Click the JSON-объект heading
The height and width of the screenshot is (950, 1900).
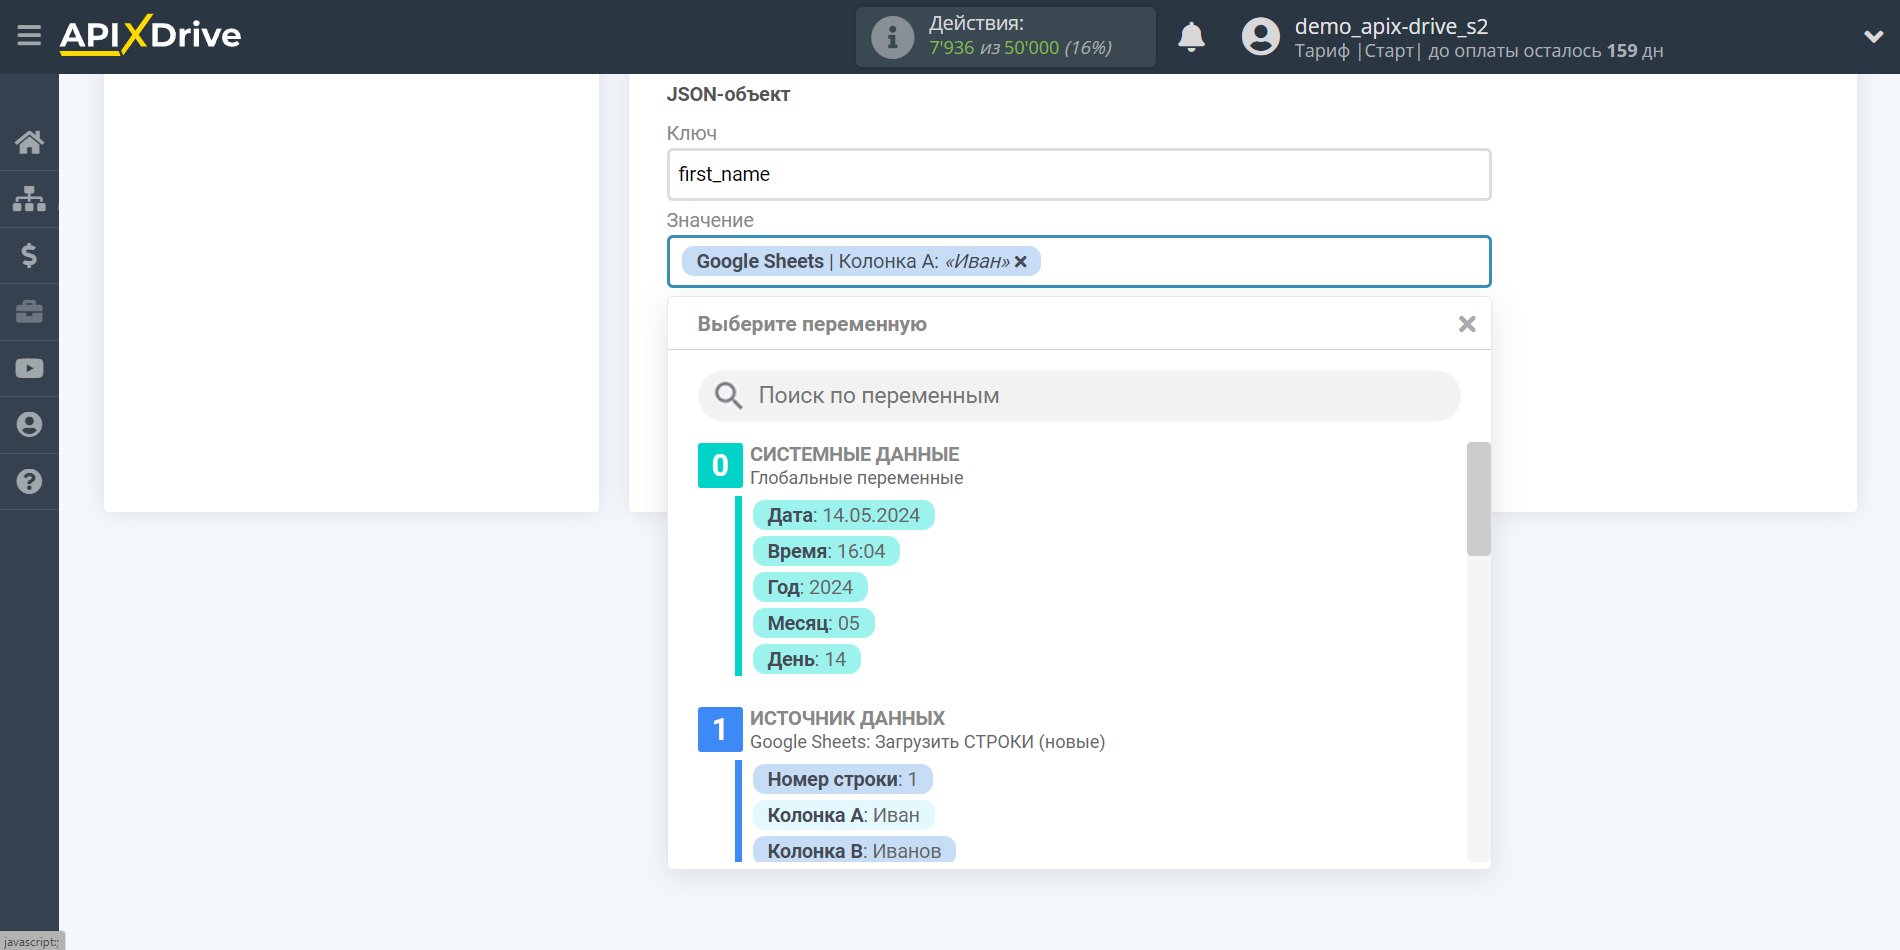coord(728,95)
